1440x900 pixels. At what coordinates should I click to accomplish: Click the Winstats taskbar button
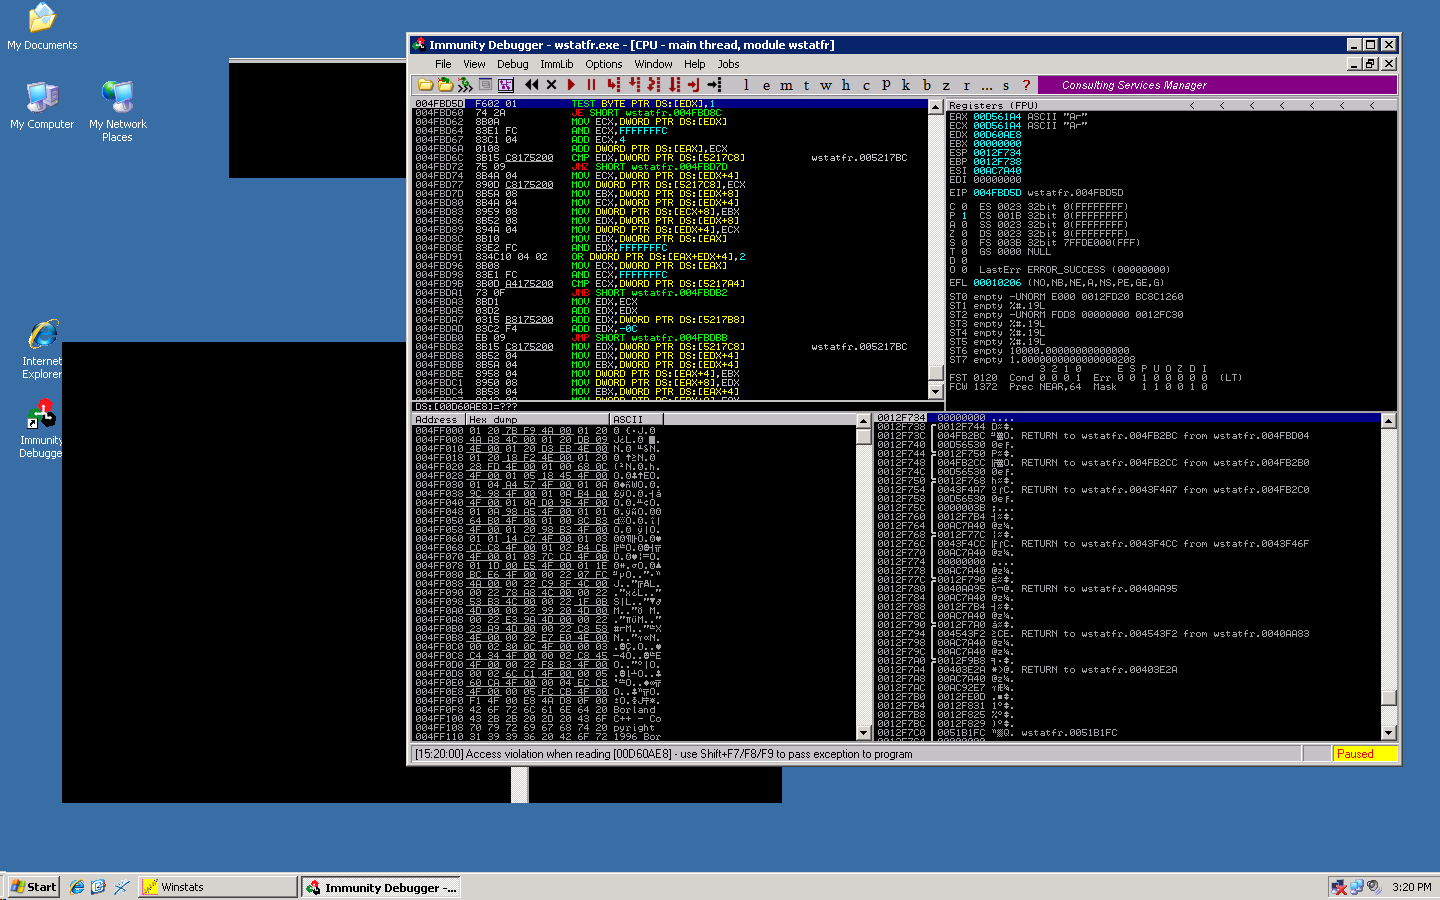click(218, 887)
